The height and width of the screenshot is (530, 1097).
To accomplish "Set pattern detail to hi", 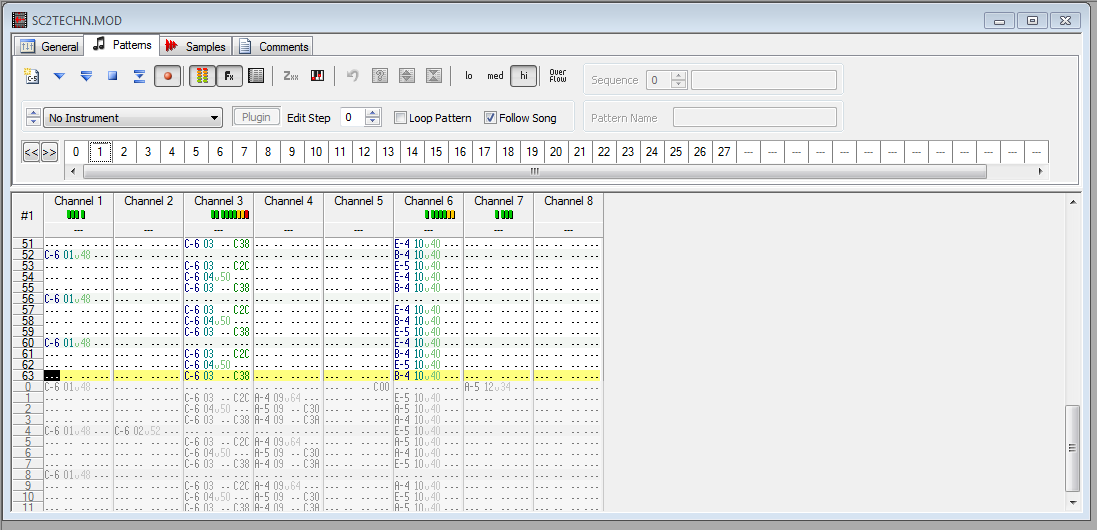I will tap(524, 76).
